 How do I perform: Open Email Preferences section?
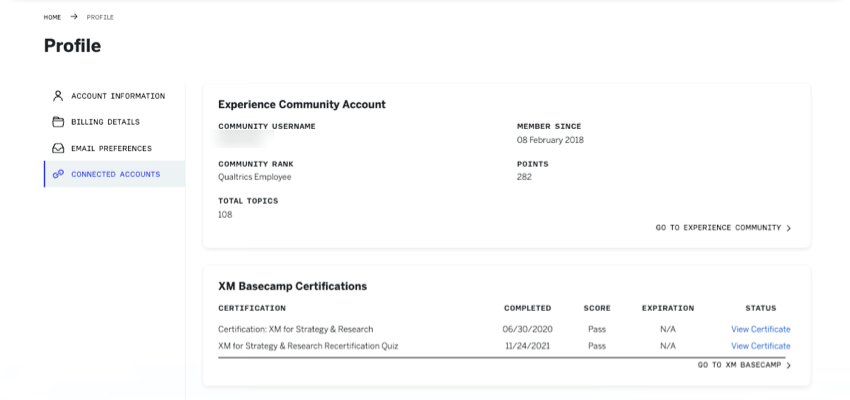coord(114,148)
